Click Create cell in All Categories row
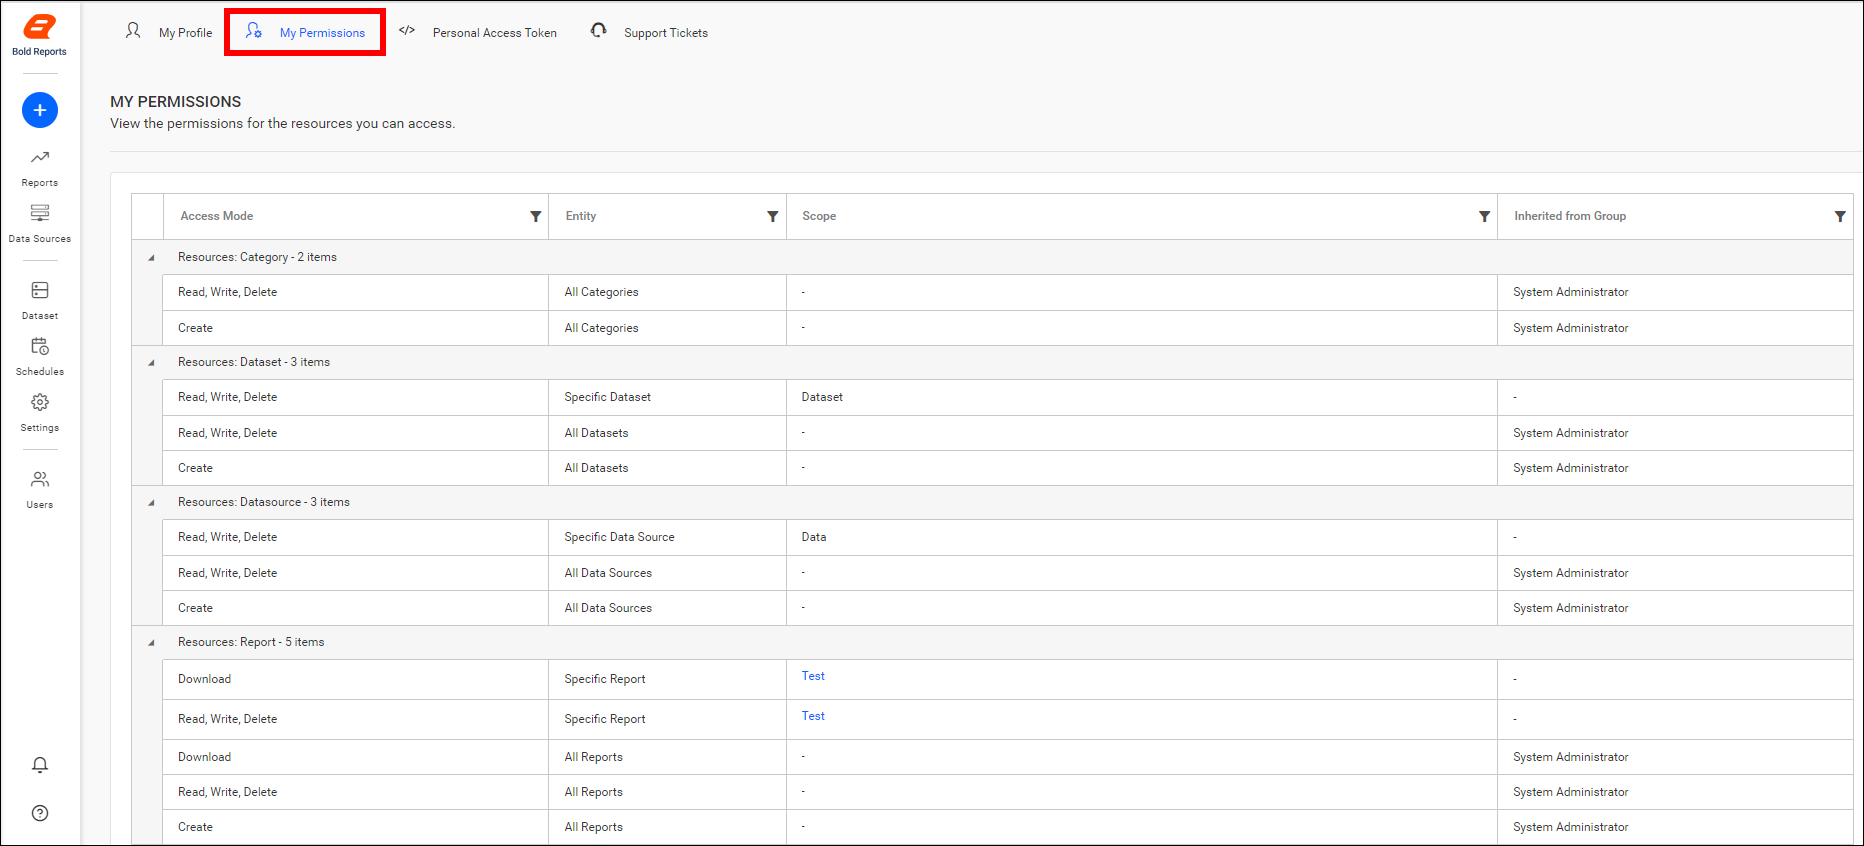This screenshot has height=846, width=1864. 355,328
